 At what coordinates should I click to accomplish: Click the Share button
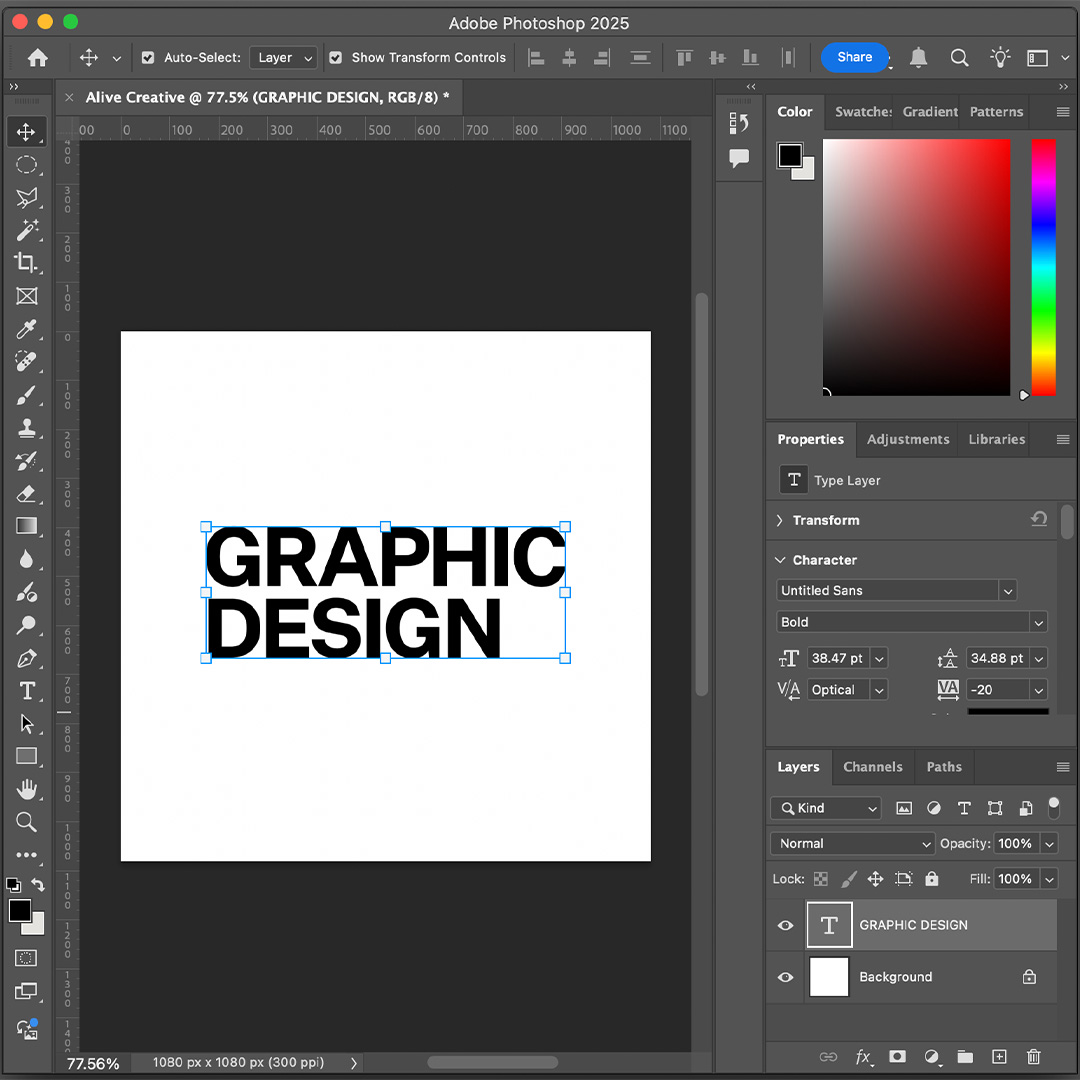(x=854, y=57)
